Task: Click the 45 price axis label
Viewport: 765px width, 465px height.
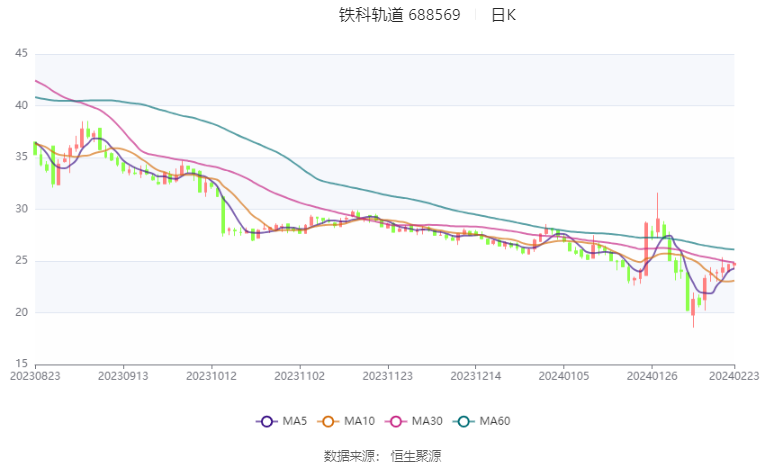Action: pos(21,53)
